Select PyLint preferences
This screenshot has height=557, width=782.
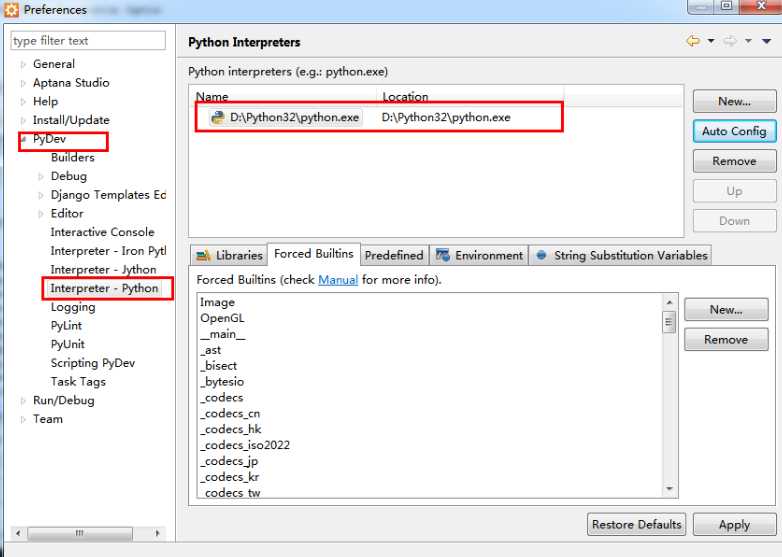[x=66, y=326]
